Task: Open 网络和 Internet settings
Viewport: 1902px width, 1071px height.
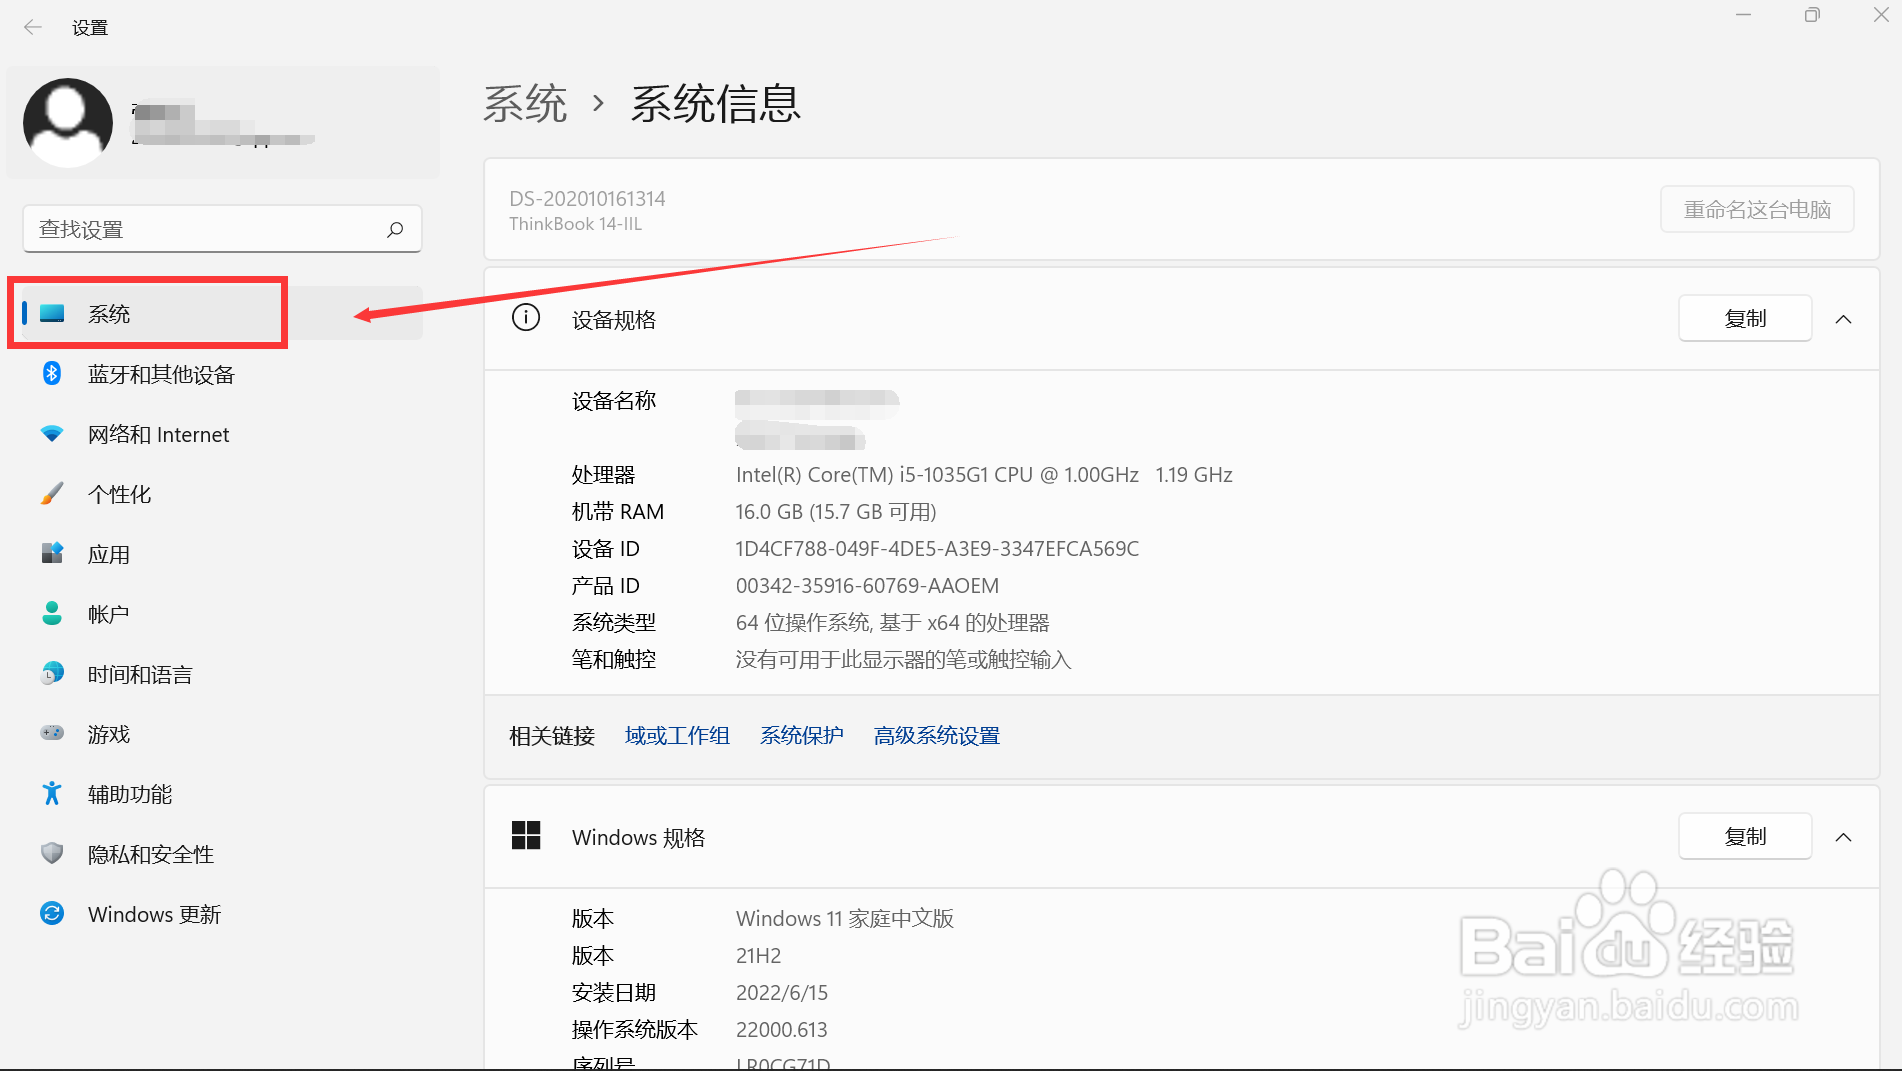Action: coord(159,434)
